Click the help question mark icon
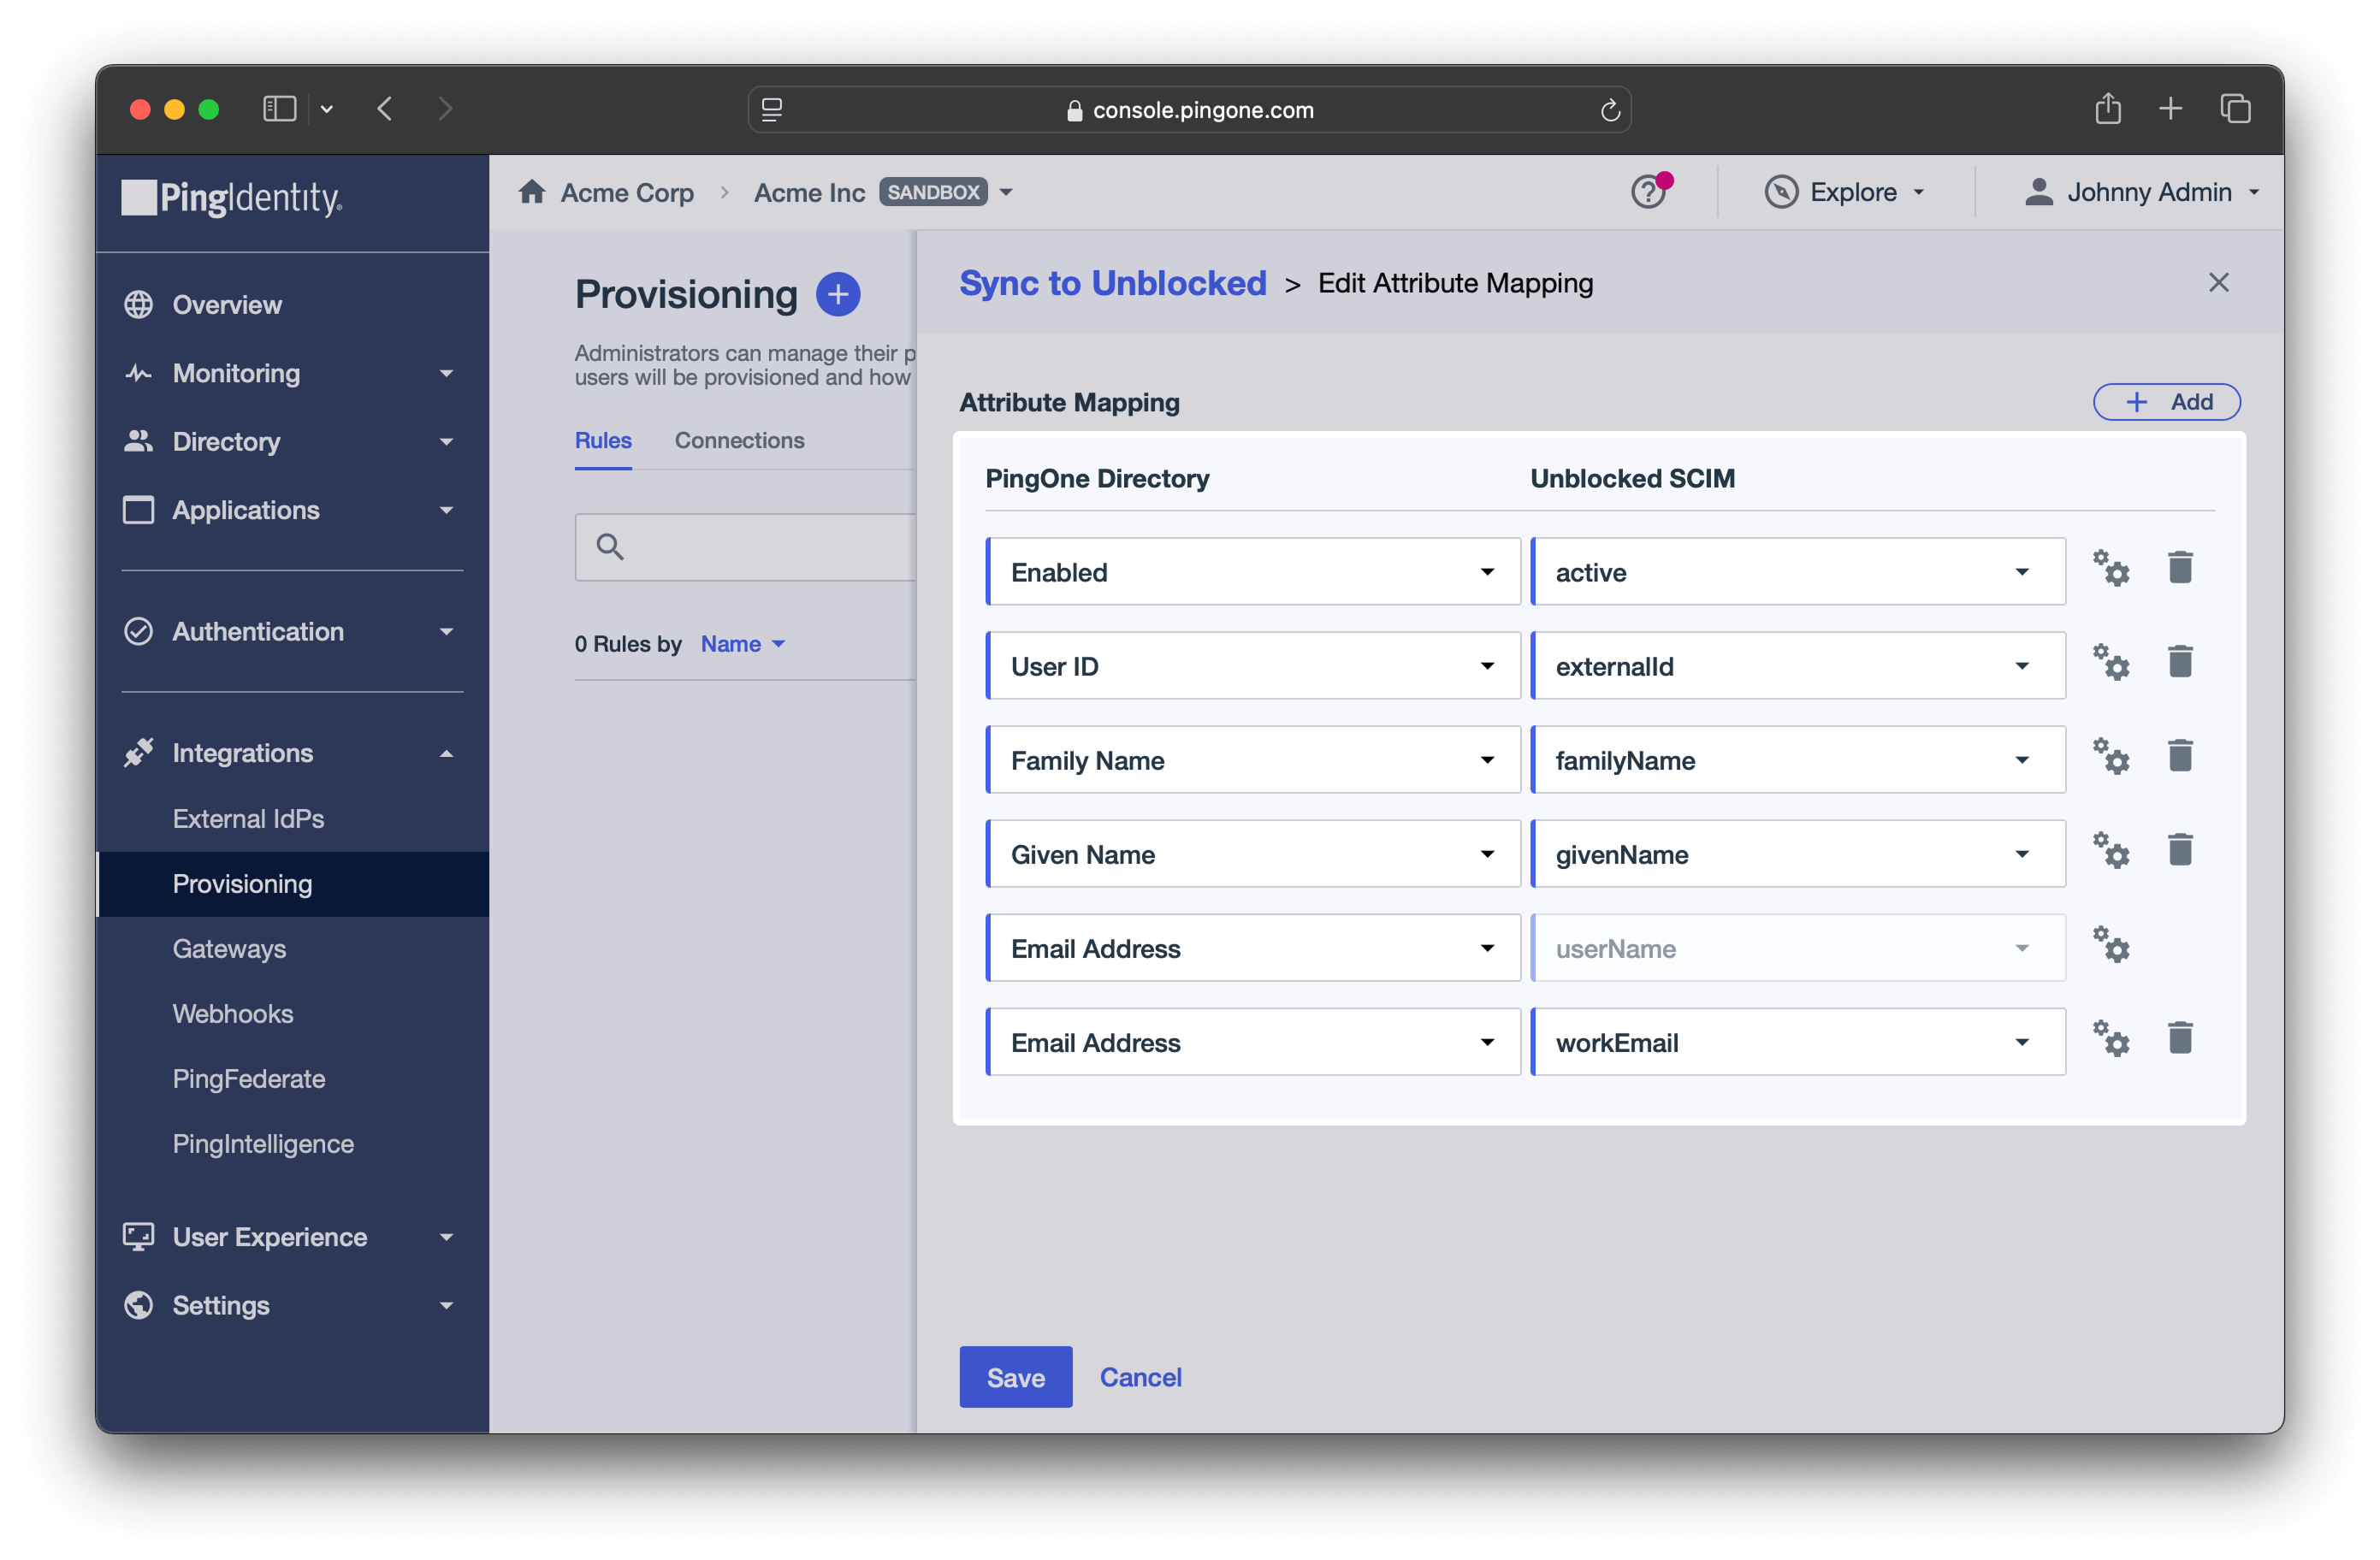This screenshot has height=1560, width=2380. pos(1648,192)
